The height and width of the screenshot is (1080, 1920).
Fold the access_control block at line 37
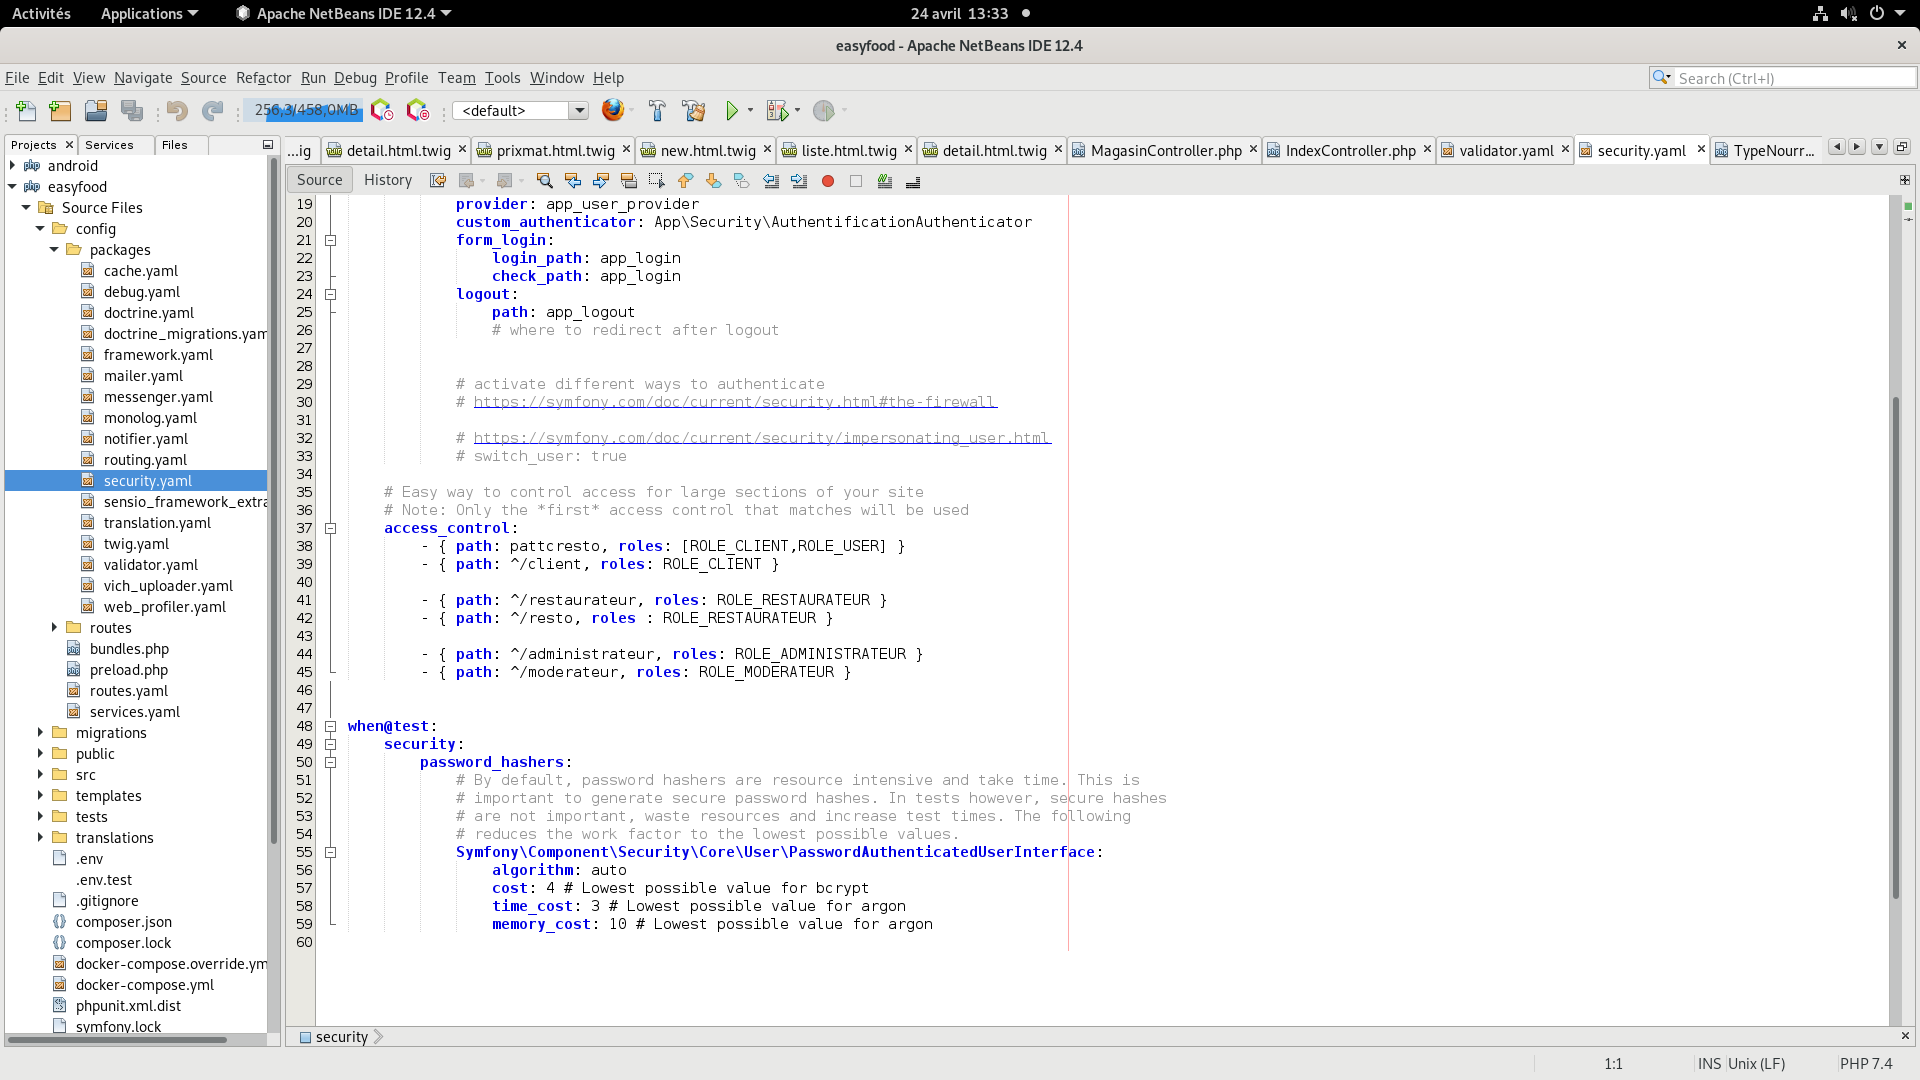pos(331,528)
